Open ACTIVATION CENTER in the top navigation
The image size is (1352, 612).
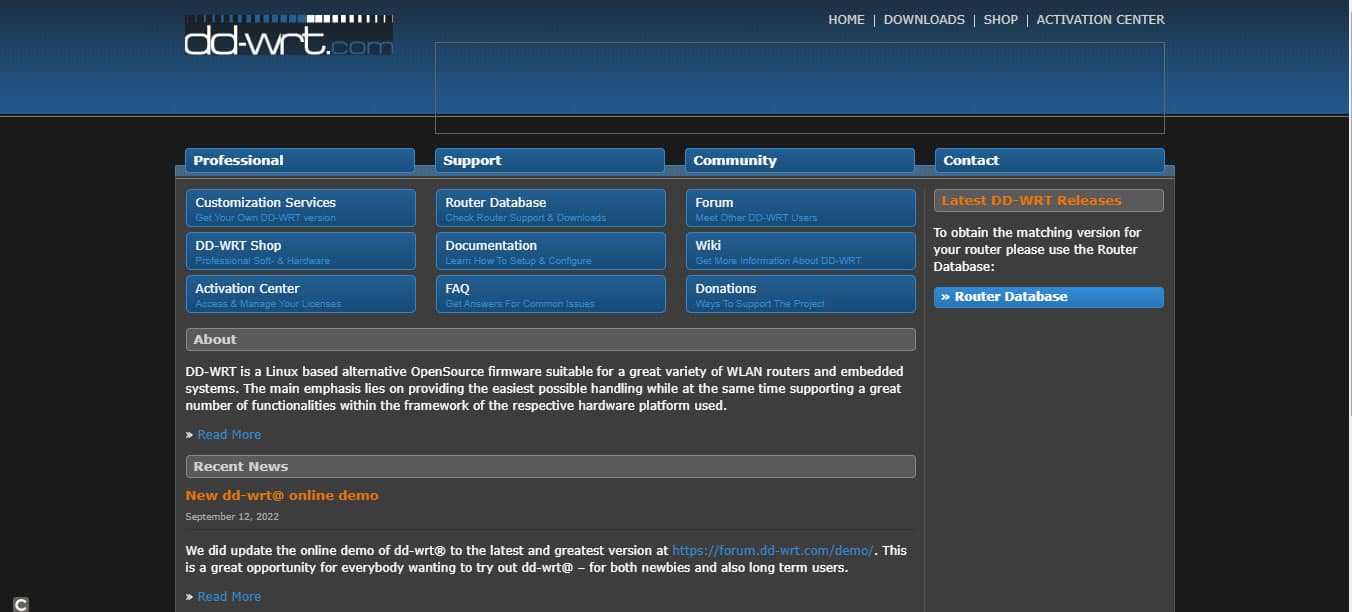coord(1100,20)
